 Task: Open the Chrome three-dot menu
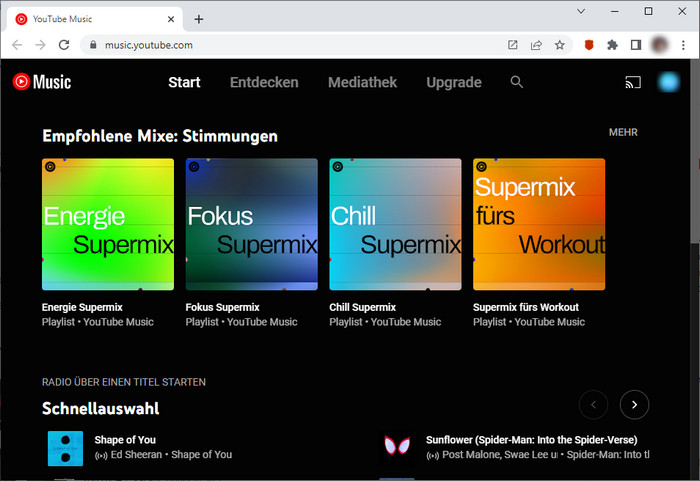point(683,45)
